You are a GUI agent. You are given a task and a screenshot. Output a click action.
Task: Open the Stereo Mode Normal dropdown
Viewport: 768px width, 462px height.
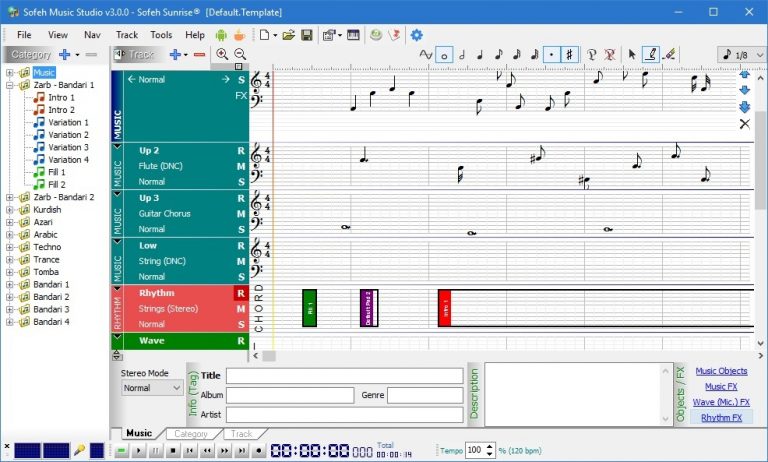coord(152,388)
